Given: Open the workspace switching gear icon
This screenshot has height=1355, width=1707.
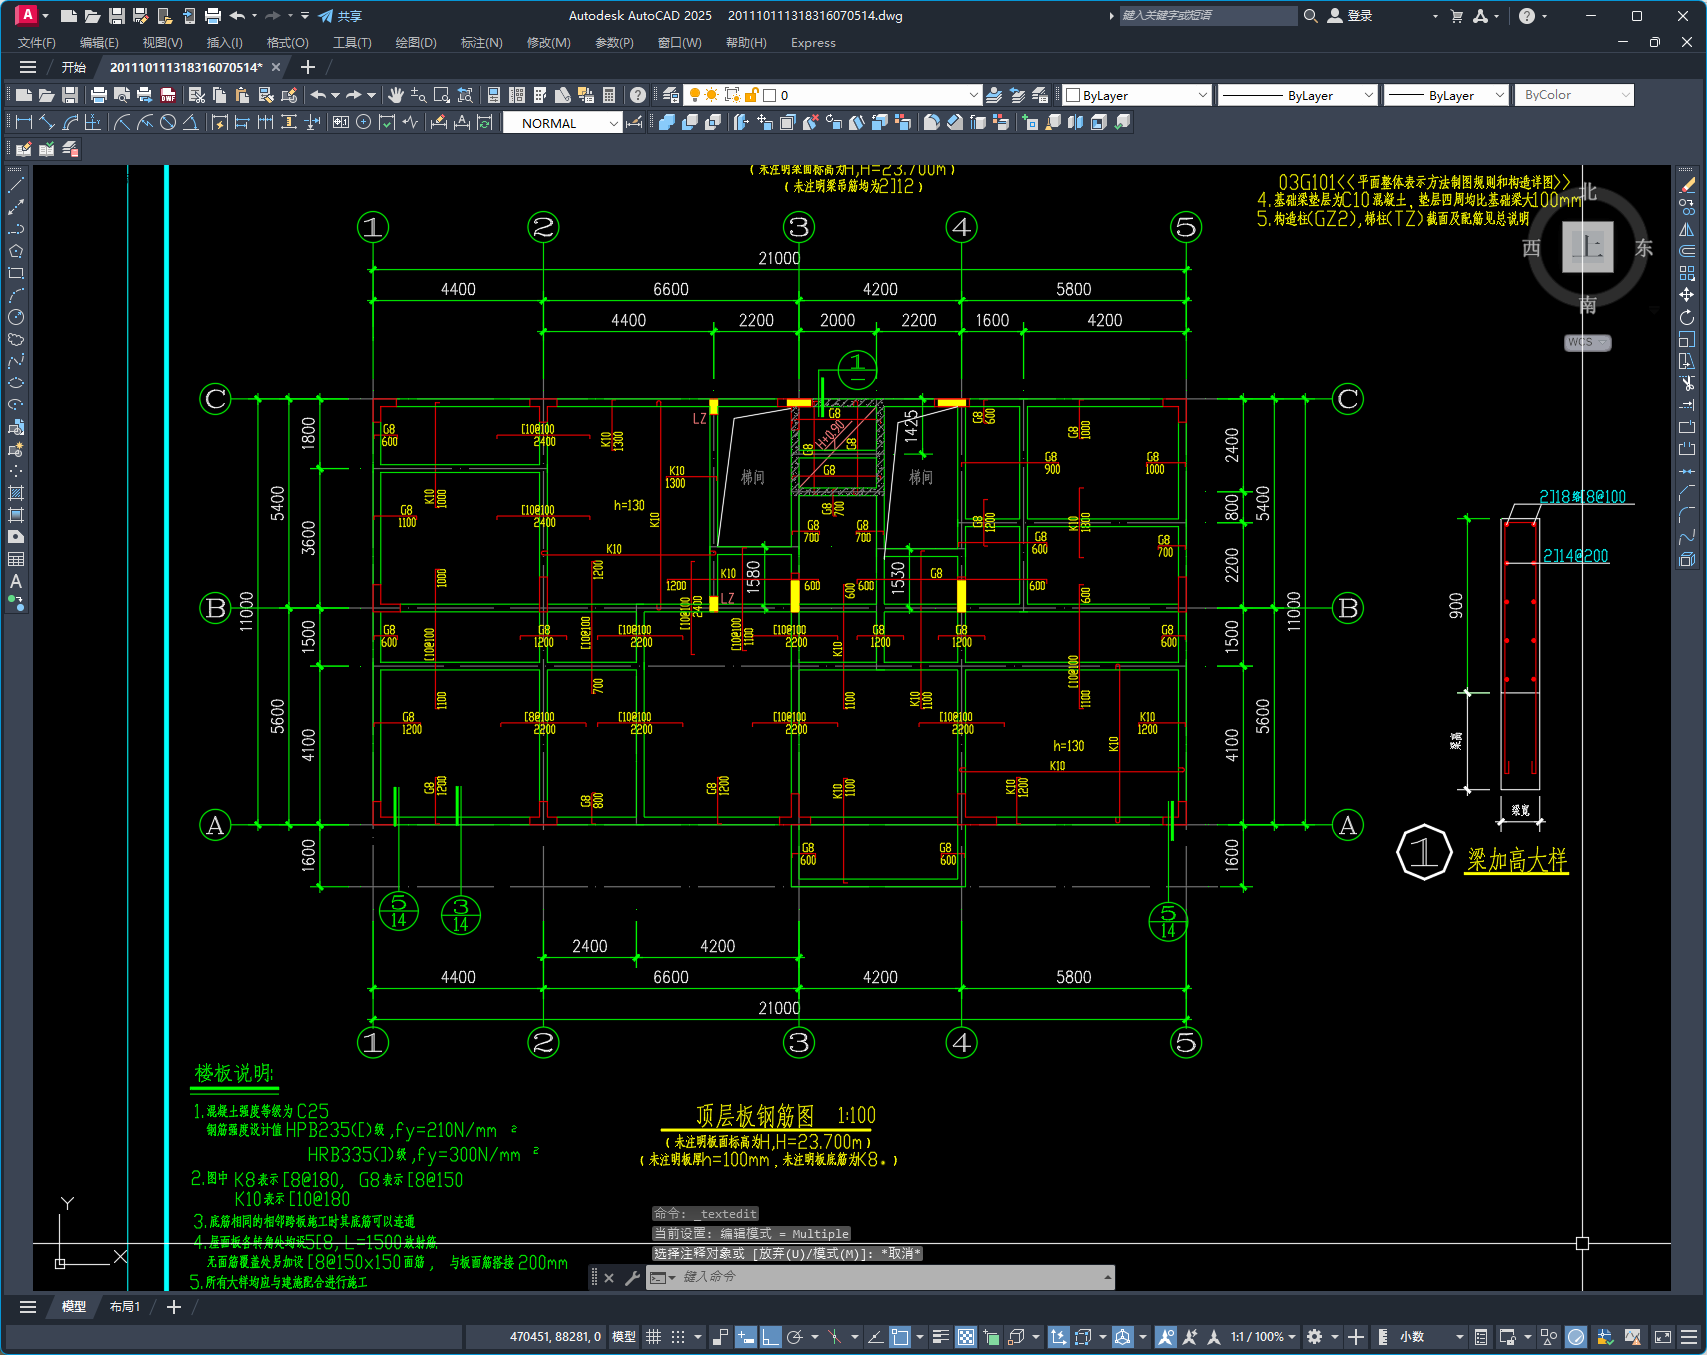Looking at the screenshot, I should tap(1315, 1337).
